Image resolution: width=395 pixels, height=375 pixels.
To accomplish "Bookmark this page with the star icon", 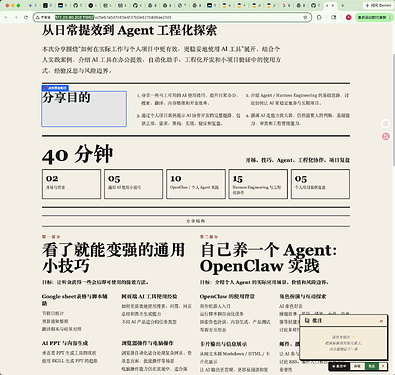I will pos(305,17).
